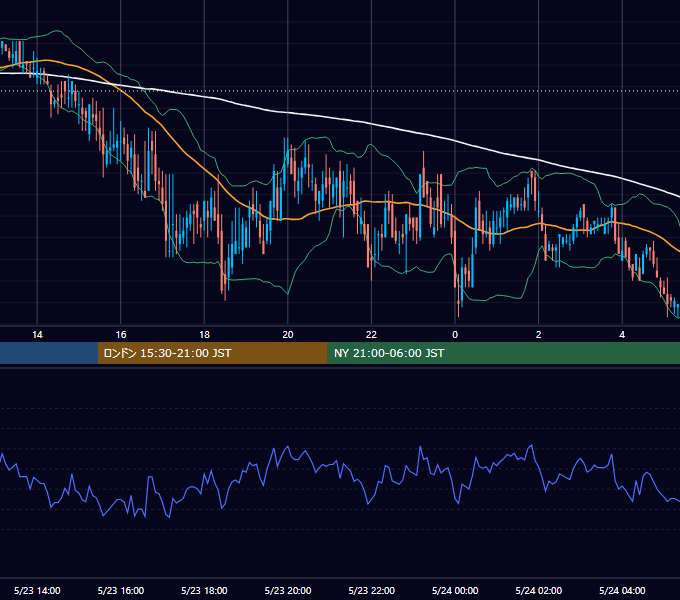Click the 5/23 14:00 date label
680x600 pixels.
(x=37, y=590)
